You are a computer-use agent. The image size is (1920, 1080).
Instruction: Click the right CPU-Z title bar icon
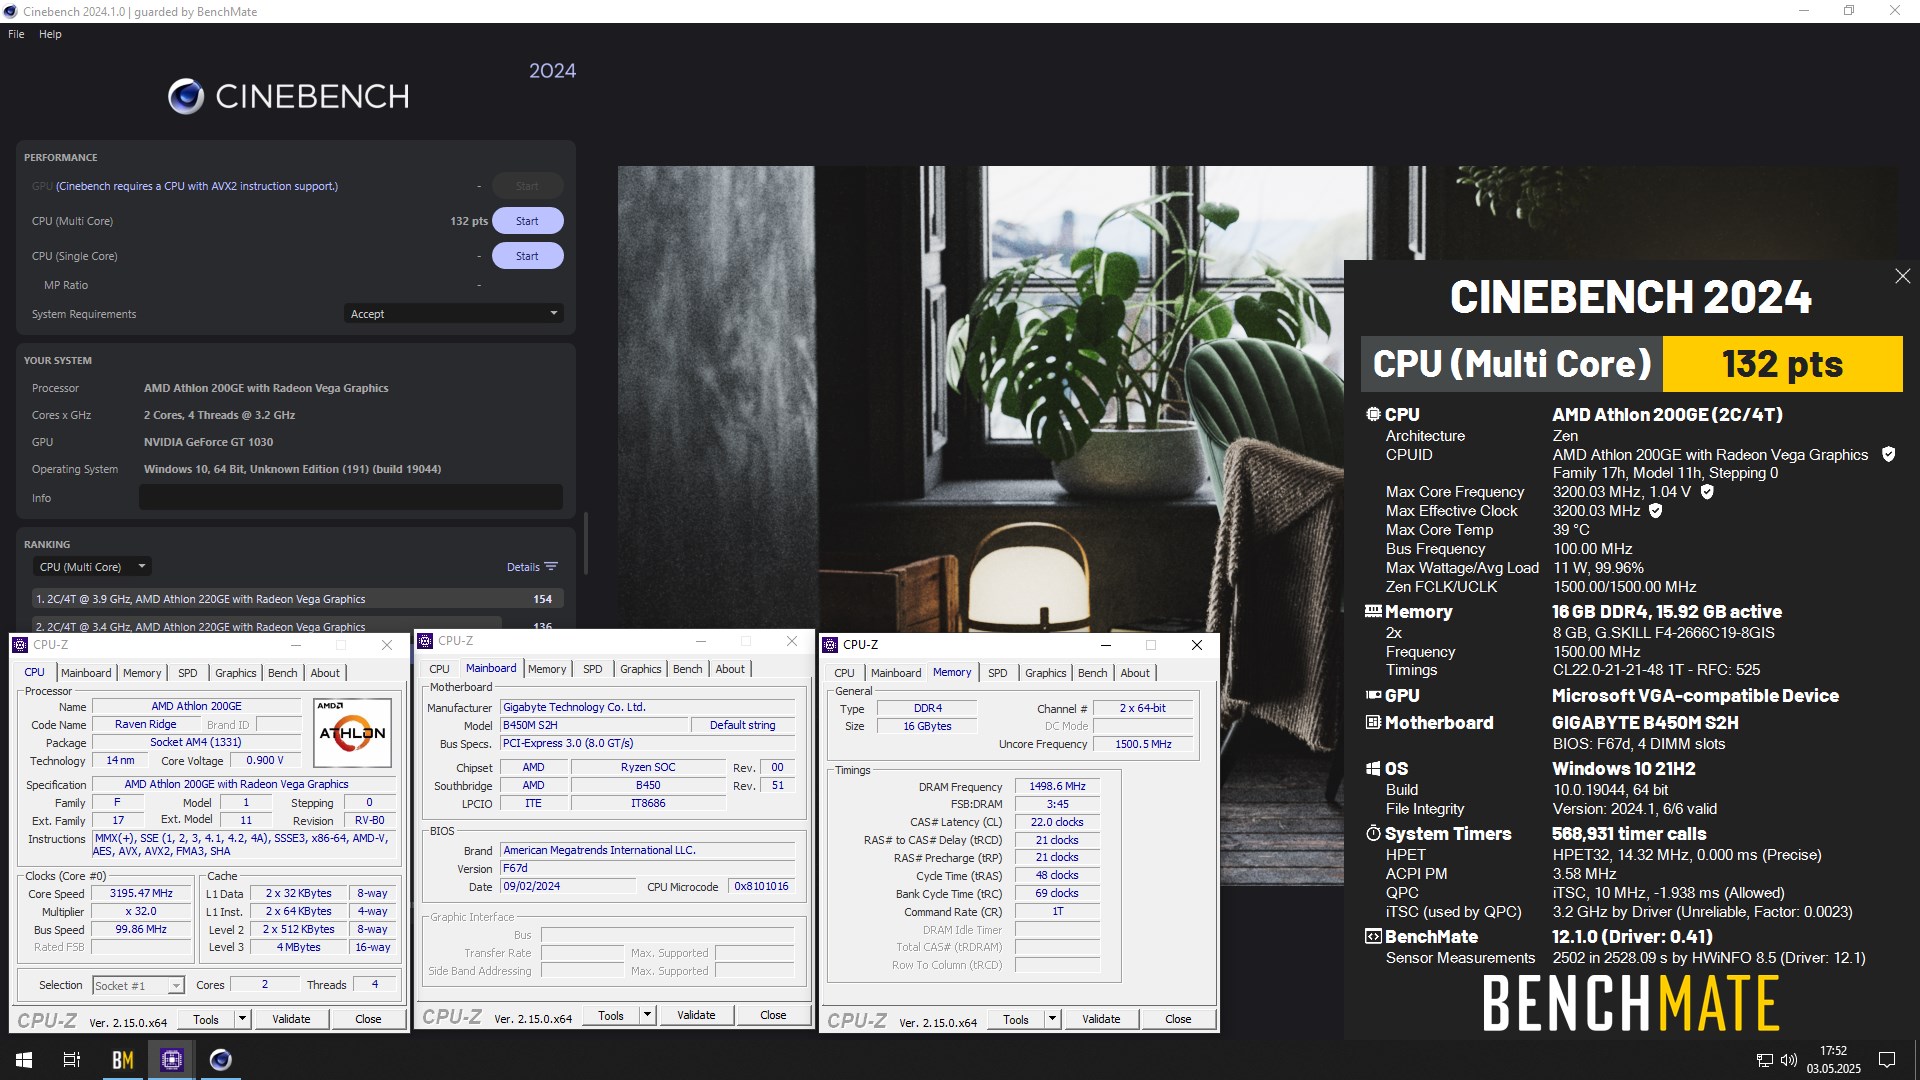click(x=829, y=645)
